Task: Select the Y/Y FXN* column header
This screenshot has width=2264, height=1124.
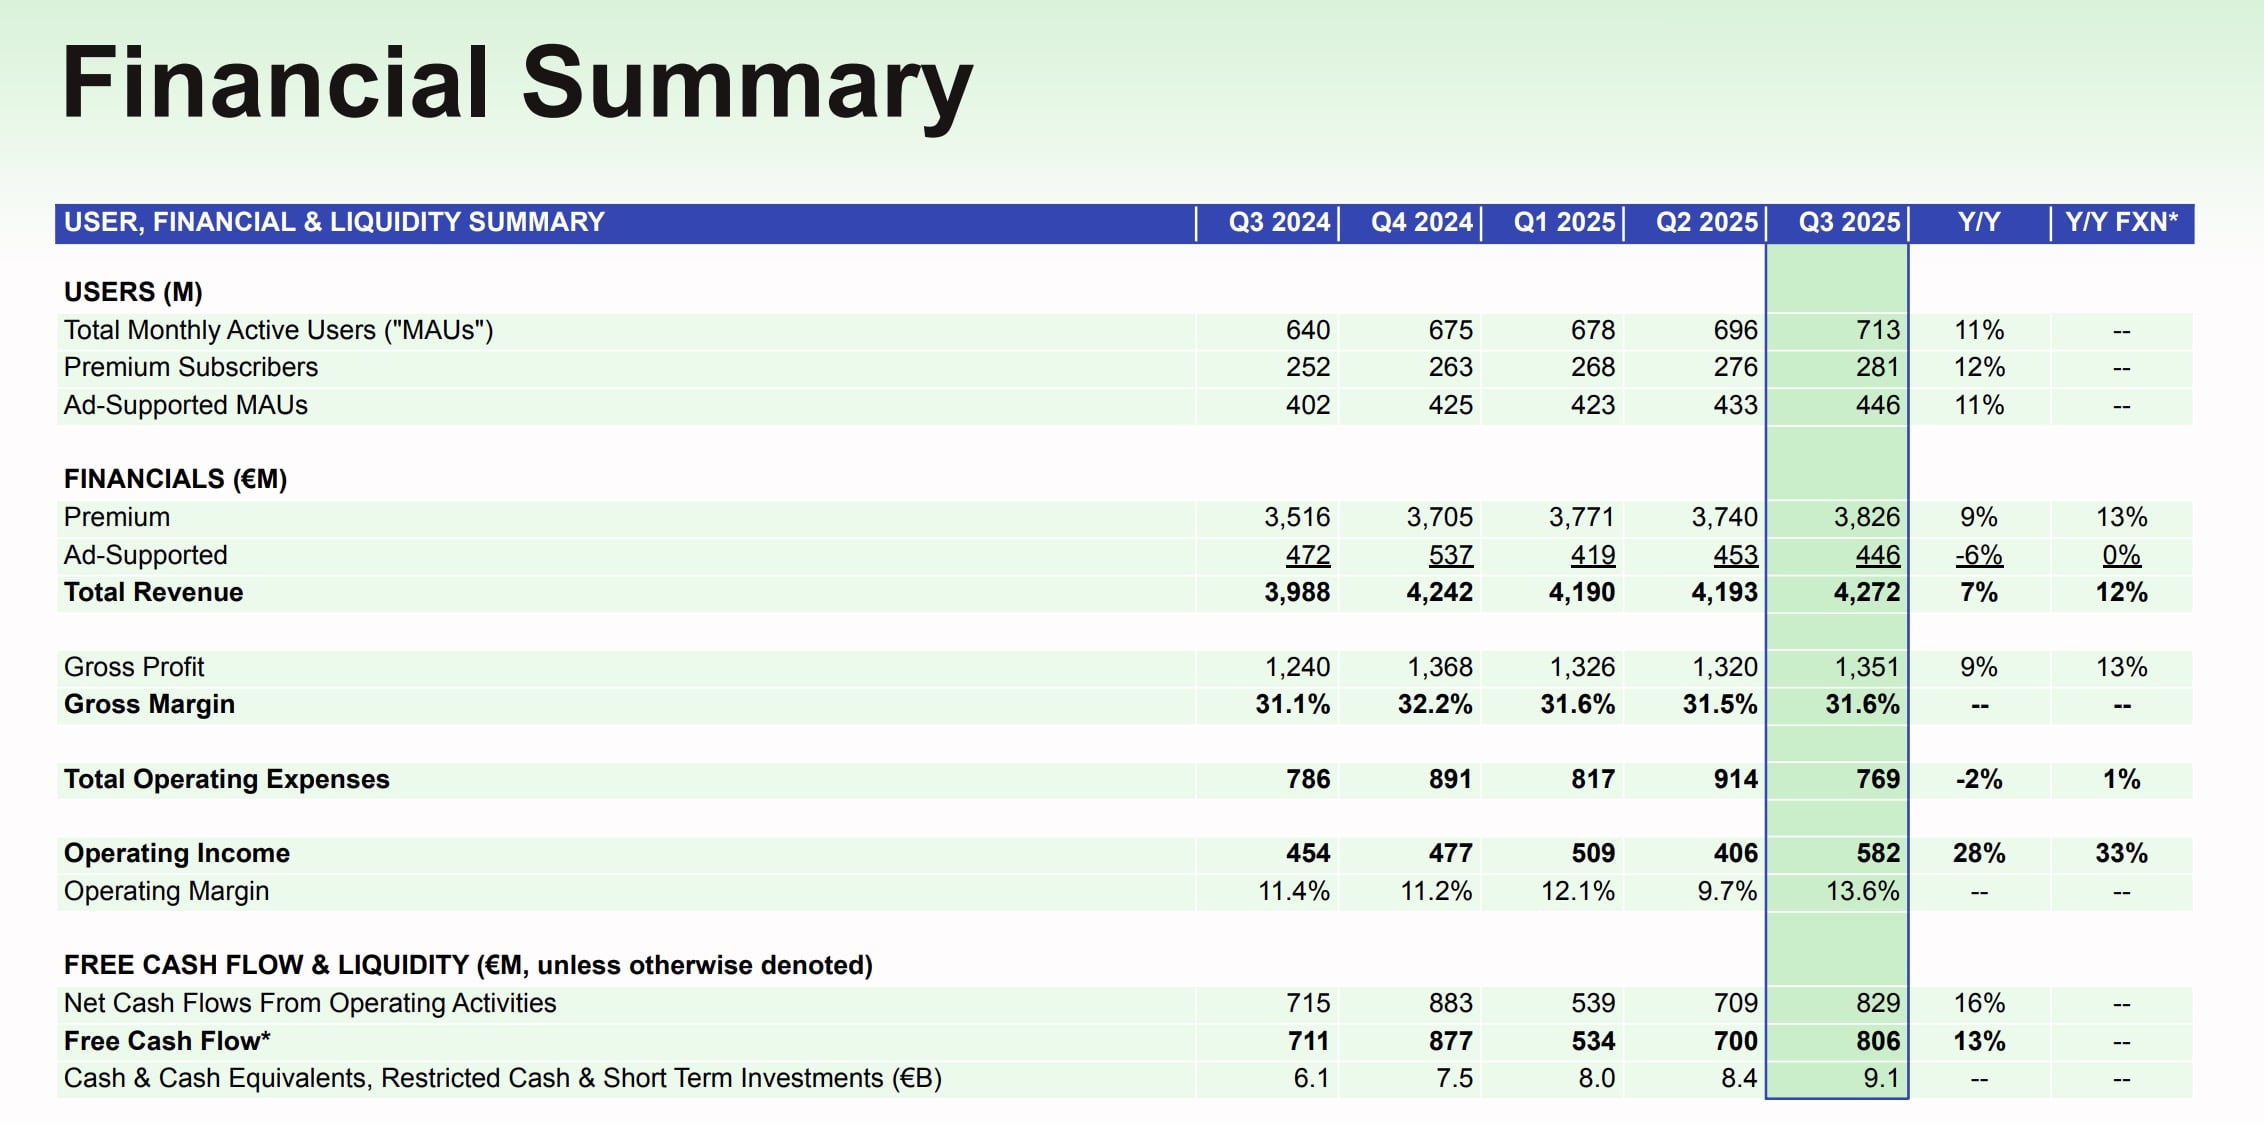Action: point(2120,222)
